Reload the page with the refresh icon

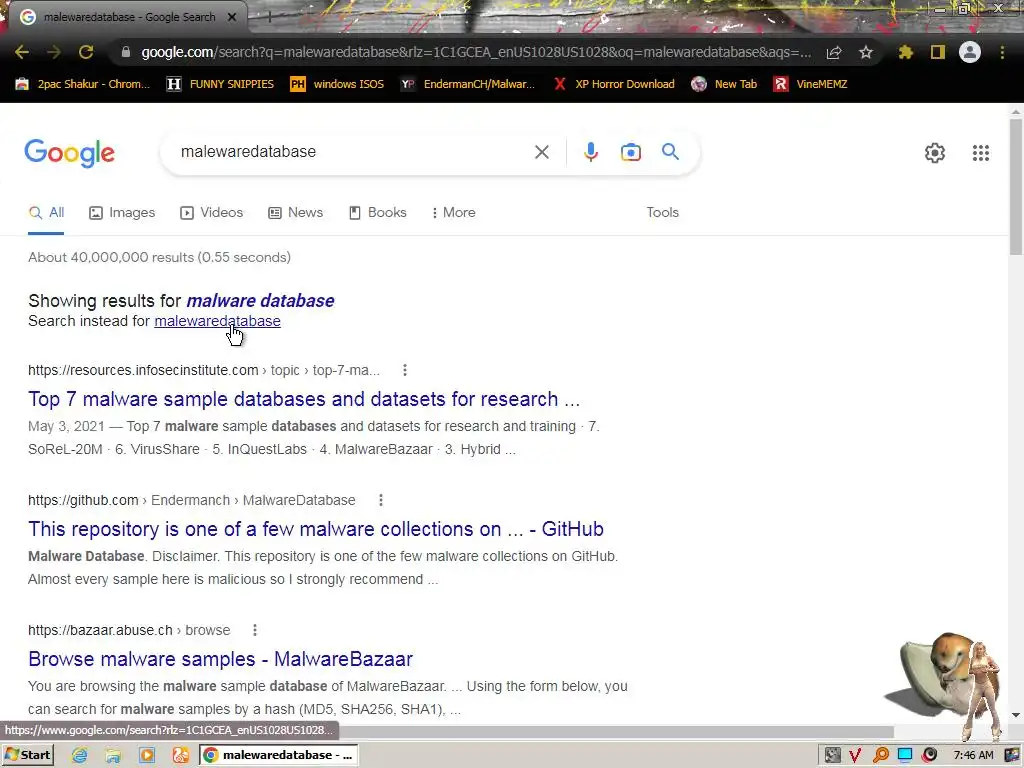click(x=86, y=52)
